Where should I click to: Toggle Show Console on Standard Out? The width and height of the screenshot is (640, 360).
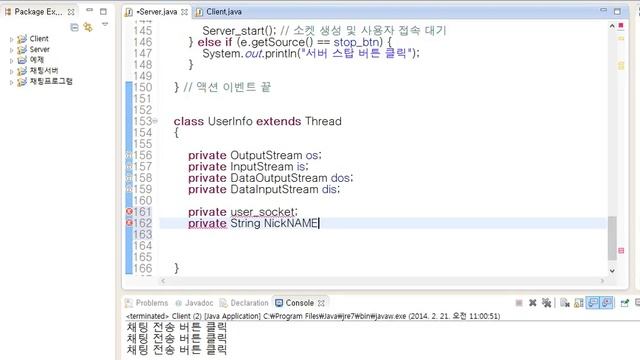(592, 303)
